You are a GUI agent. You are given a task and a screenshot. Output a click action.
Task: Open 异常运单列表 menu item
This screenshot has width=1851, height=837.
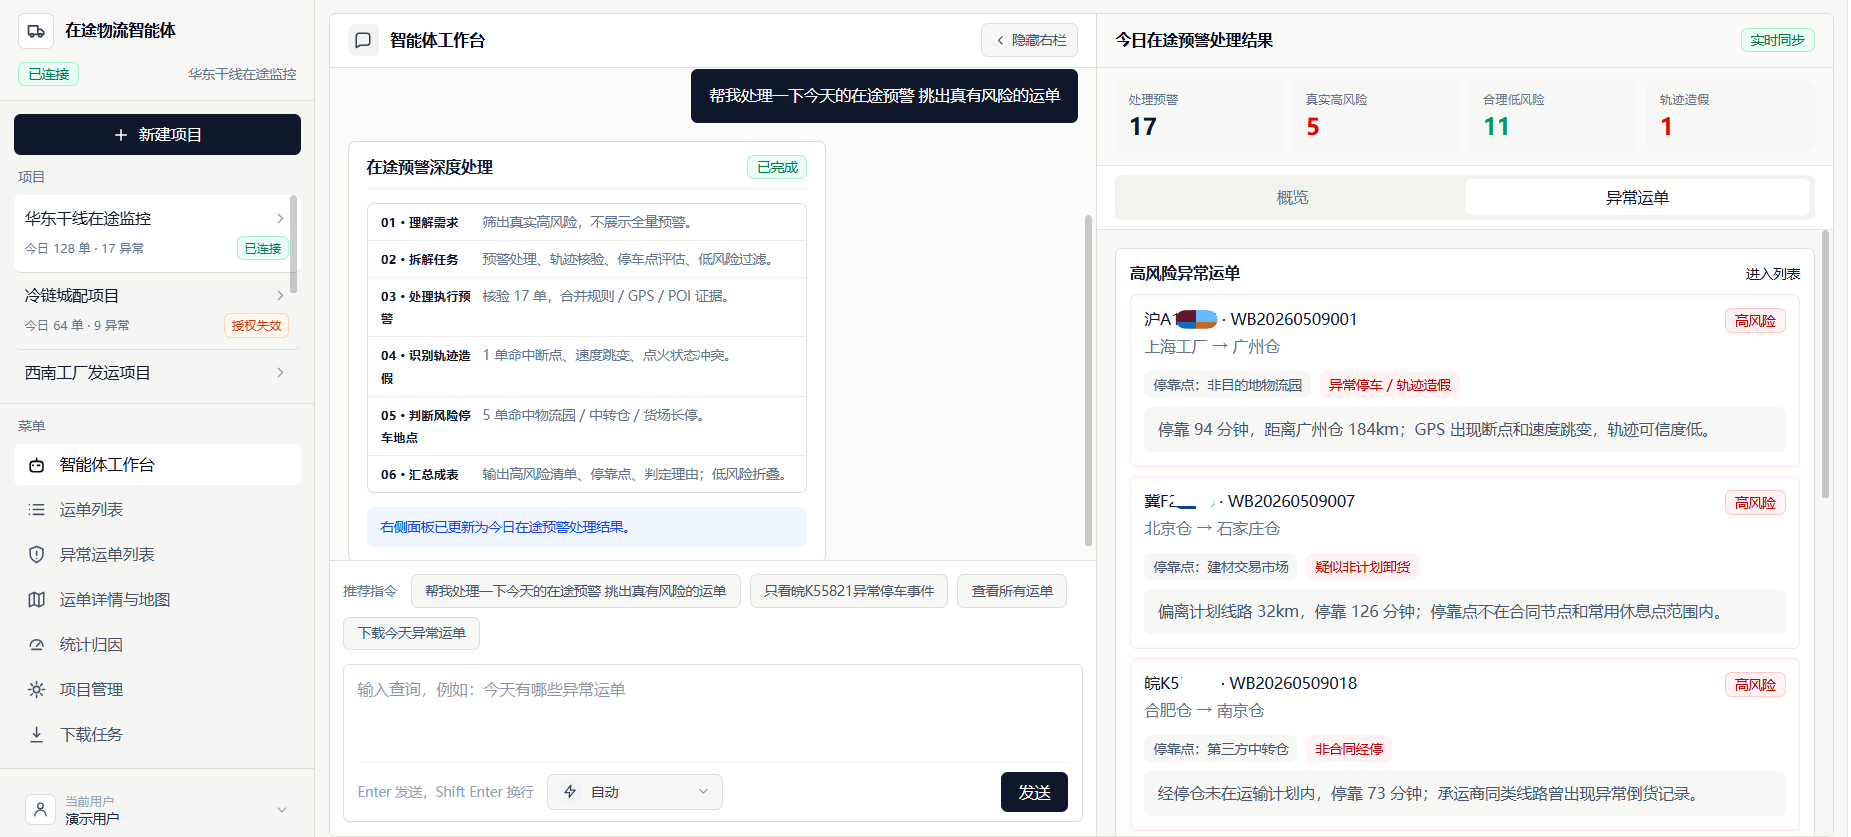click(157, 555)
